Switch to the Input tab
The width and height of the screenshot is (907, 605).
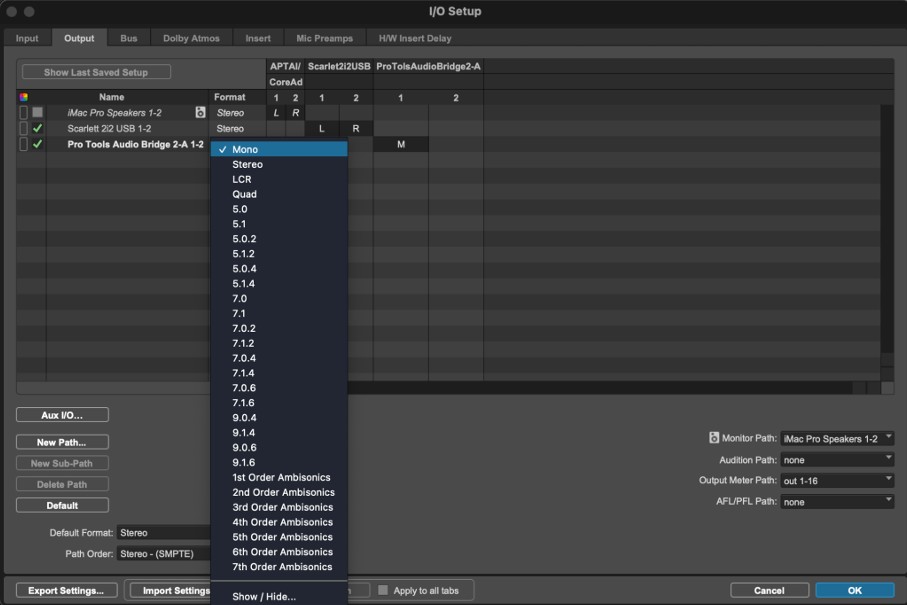click(27, 37)
